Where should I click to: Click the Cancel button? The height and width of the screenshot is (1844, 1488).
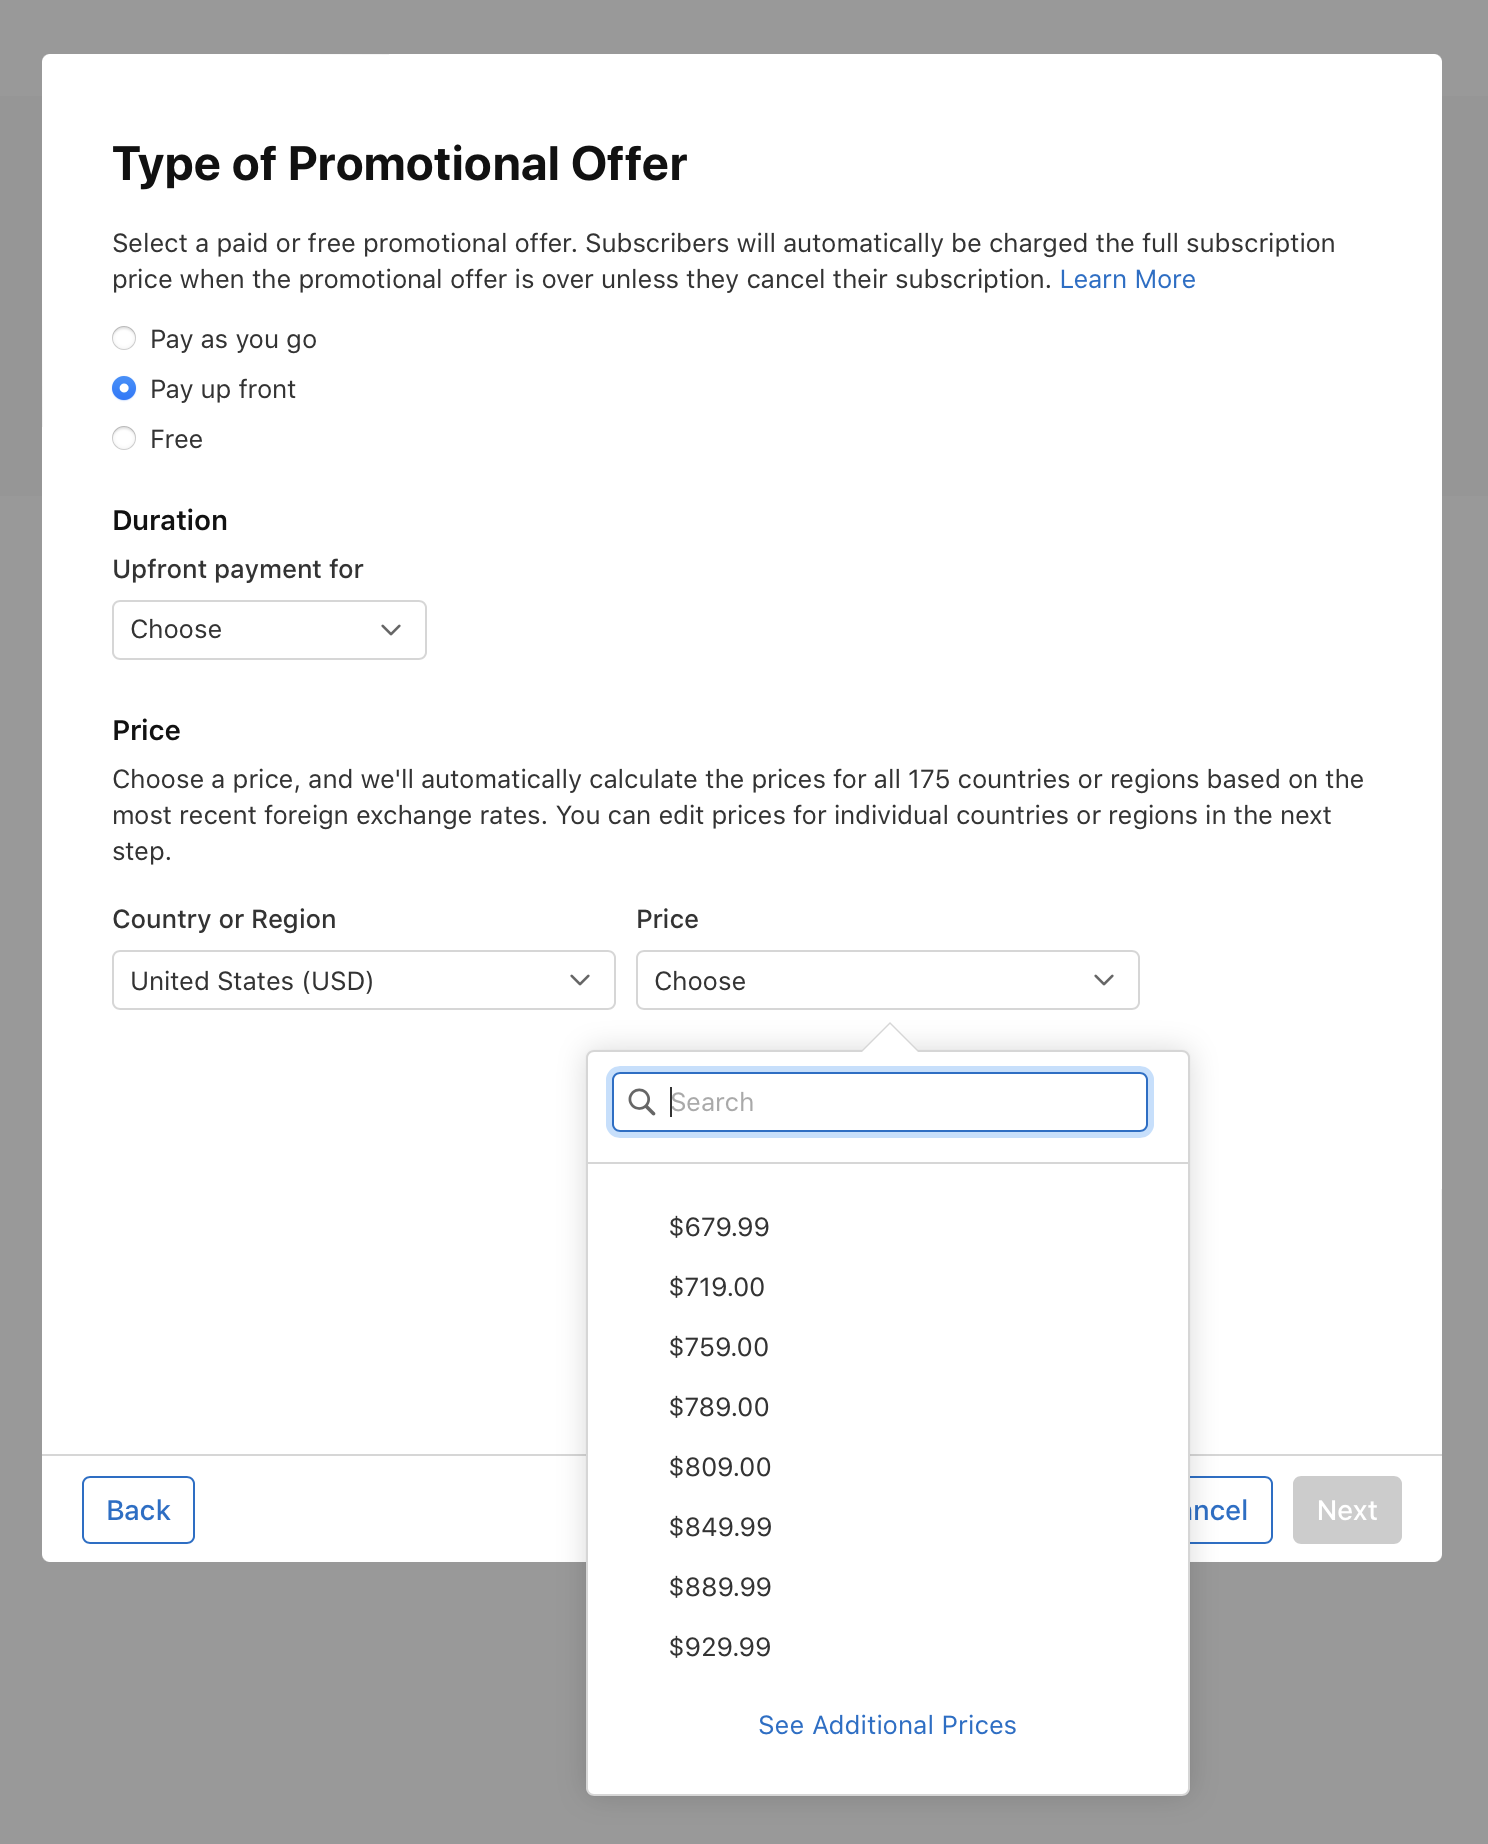pyautogui.click(x=1229, y=1510)
